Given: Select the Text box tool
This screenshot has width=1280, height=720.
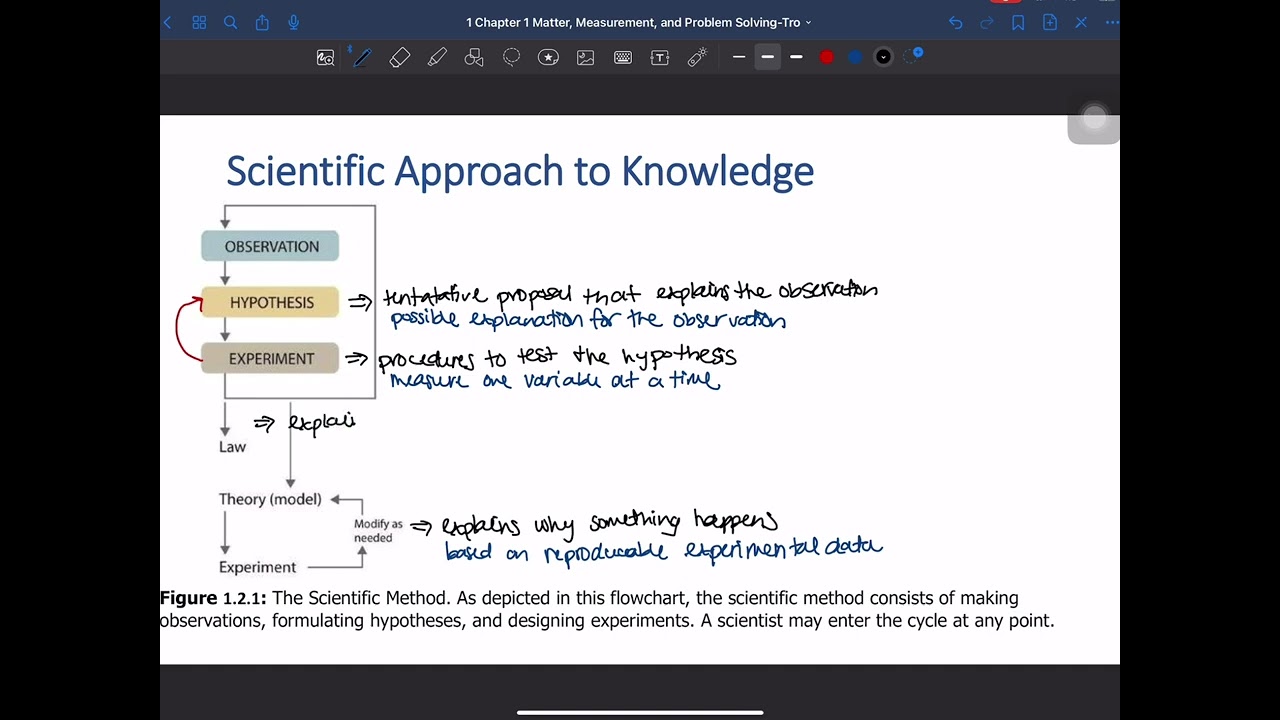Looking at the screenshot, I should [660, 58].
